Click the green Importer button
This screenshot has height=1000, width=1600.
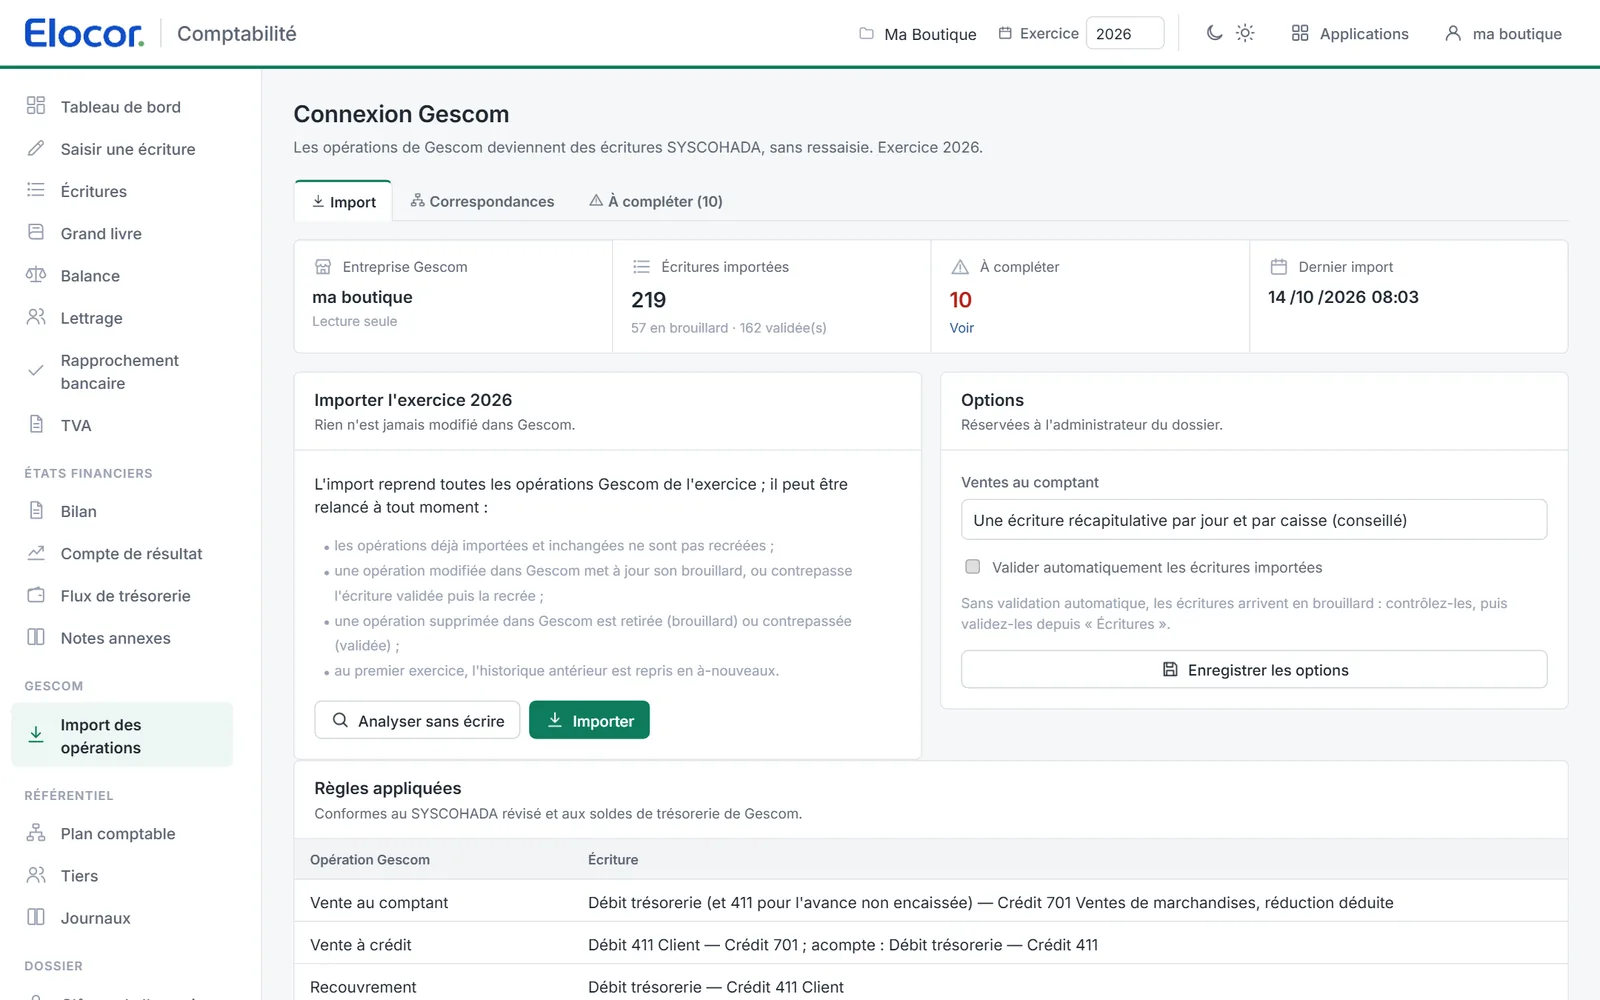tap(589, 720)
